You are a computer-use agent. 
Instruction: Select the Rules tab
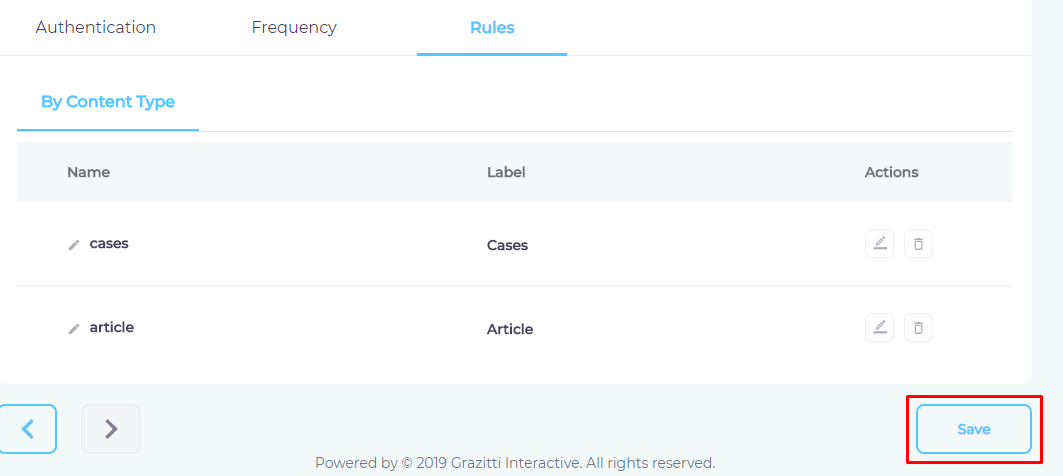point(492,28)
